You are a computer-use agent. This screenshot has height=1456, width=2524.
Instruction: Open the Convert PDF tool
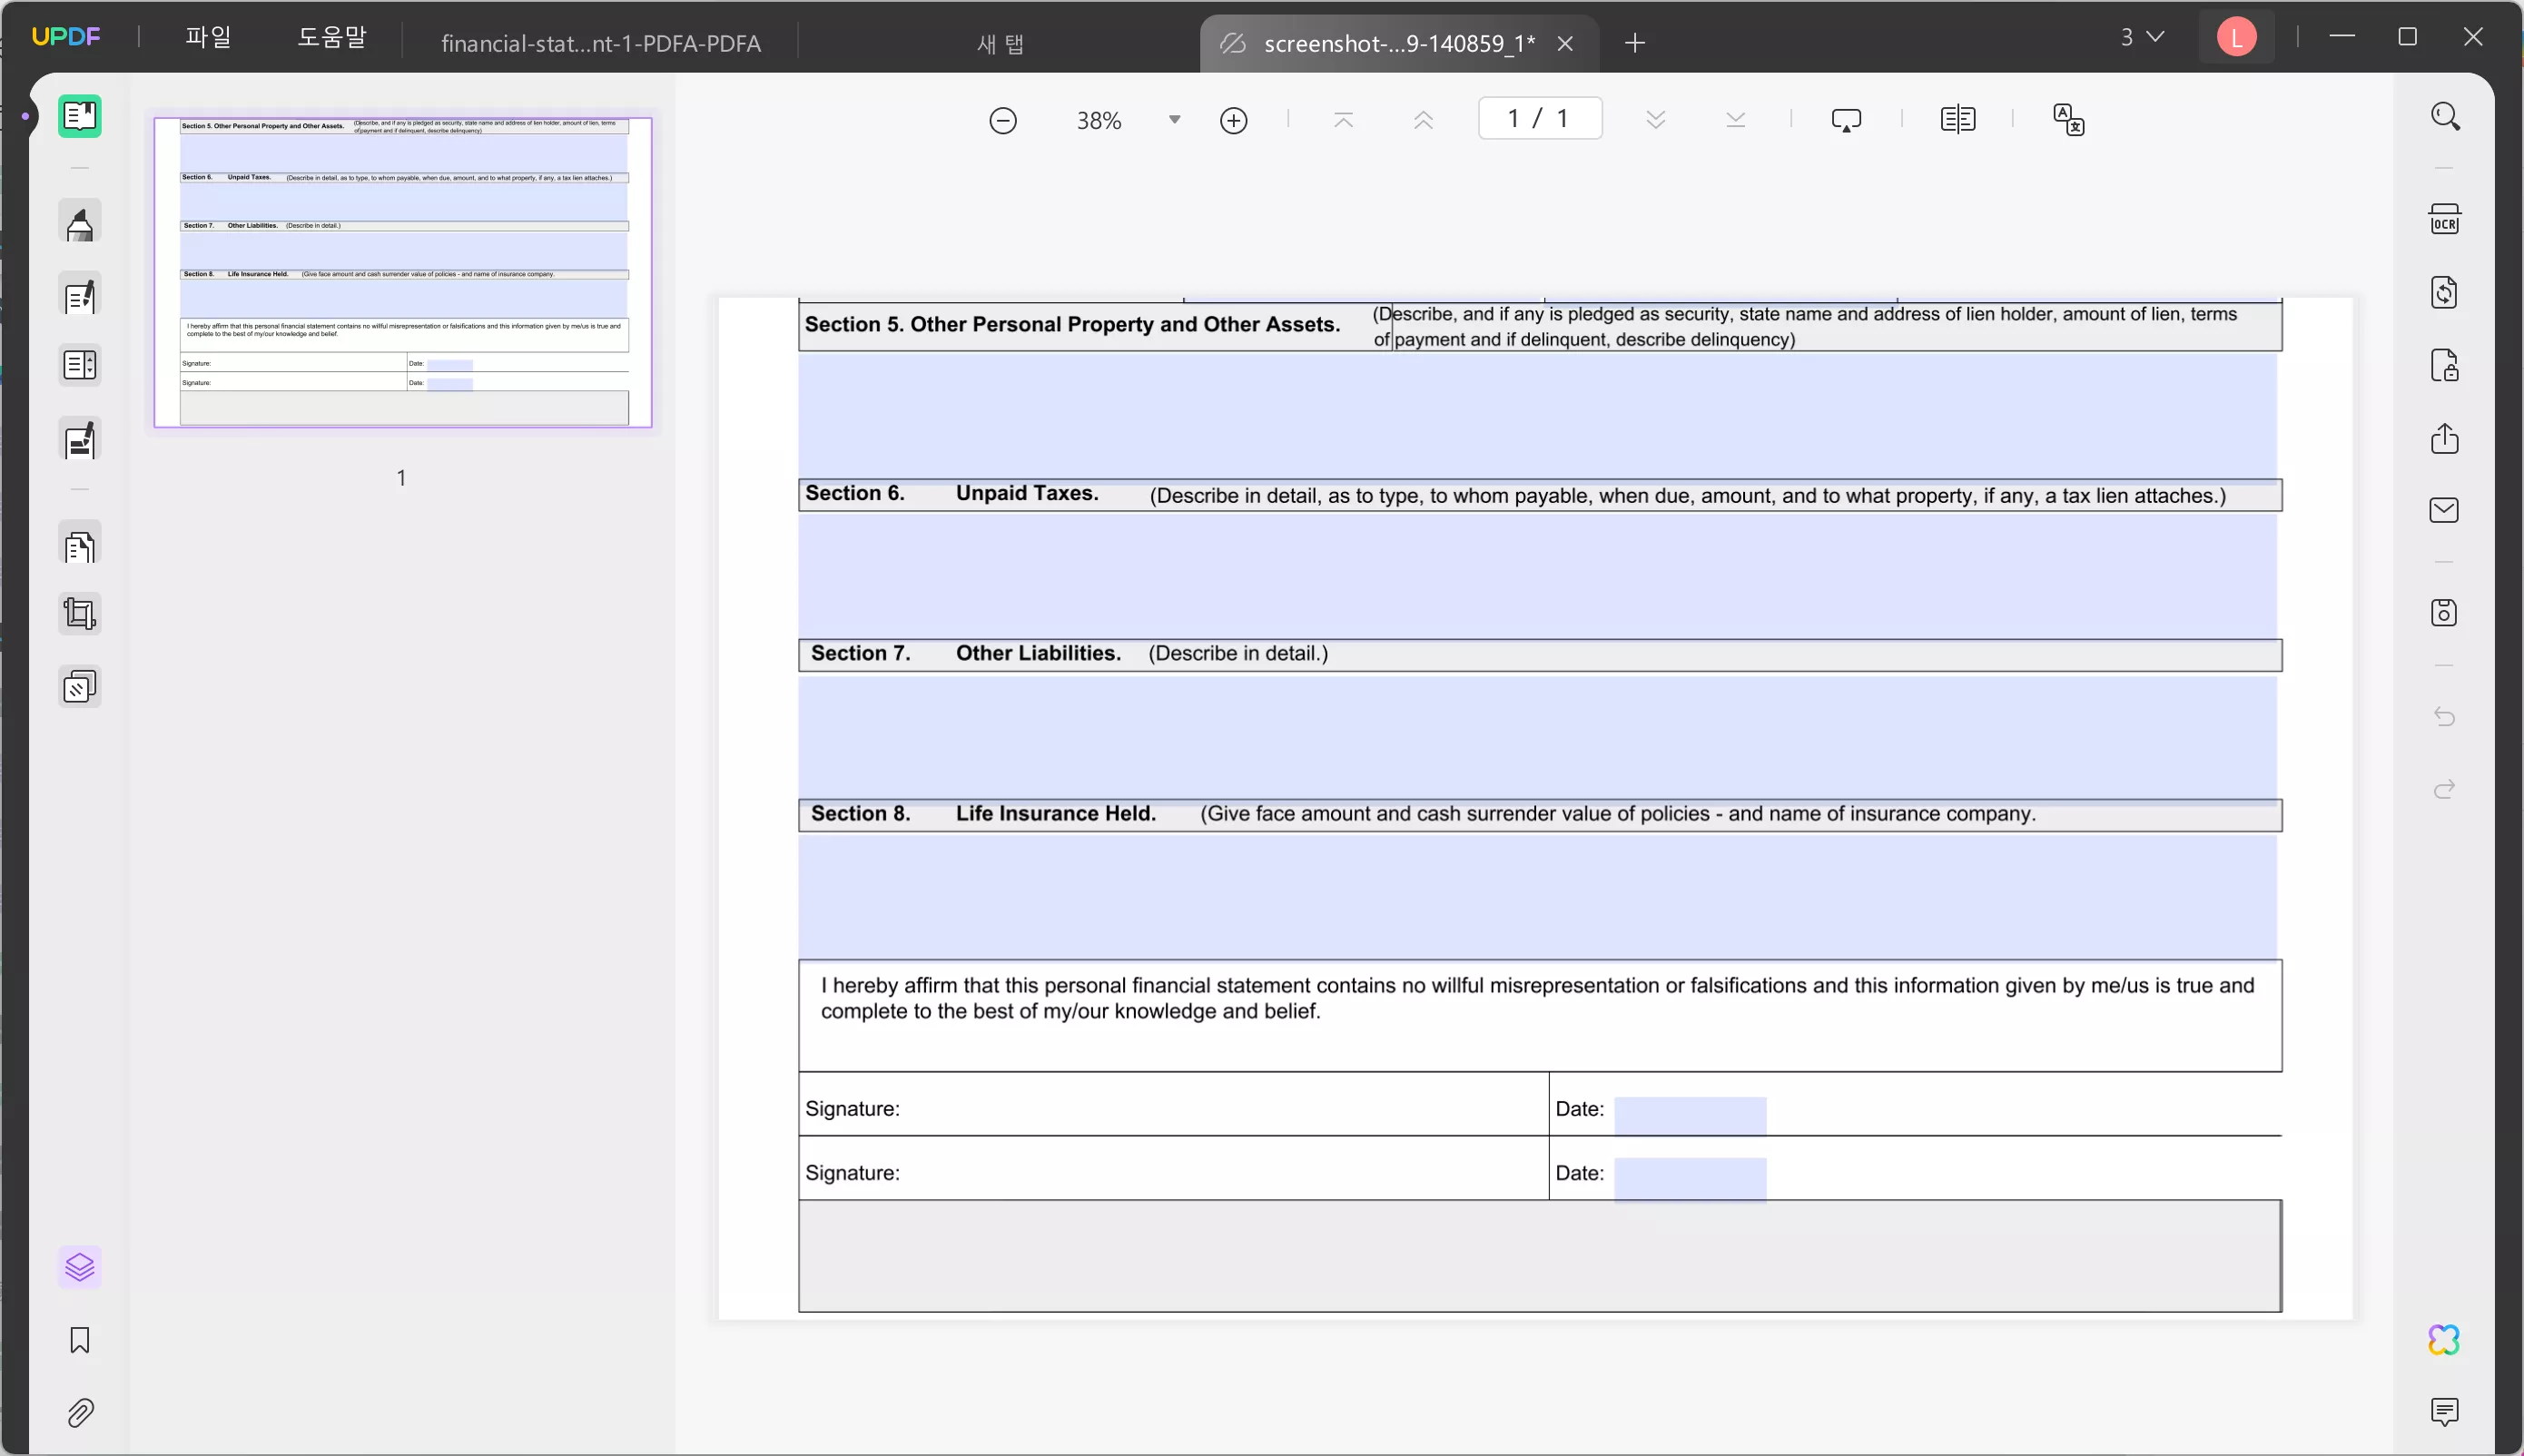point(2444,292)
